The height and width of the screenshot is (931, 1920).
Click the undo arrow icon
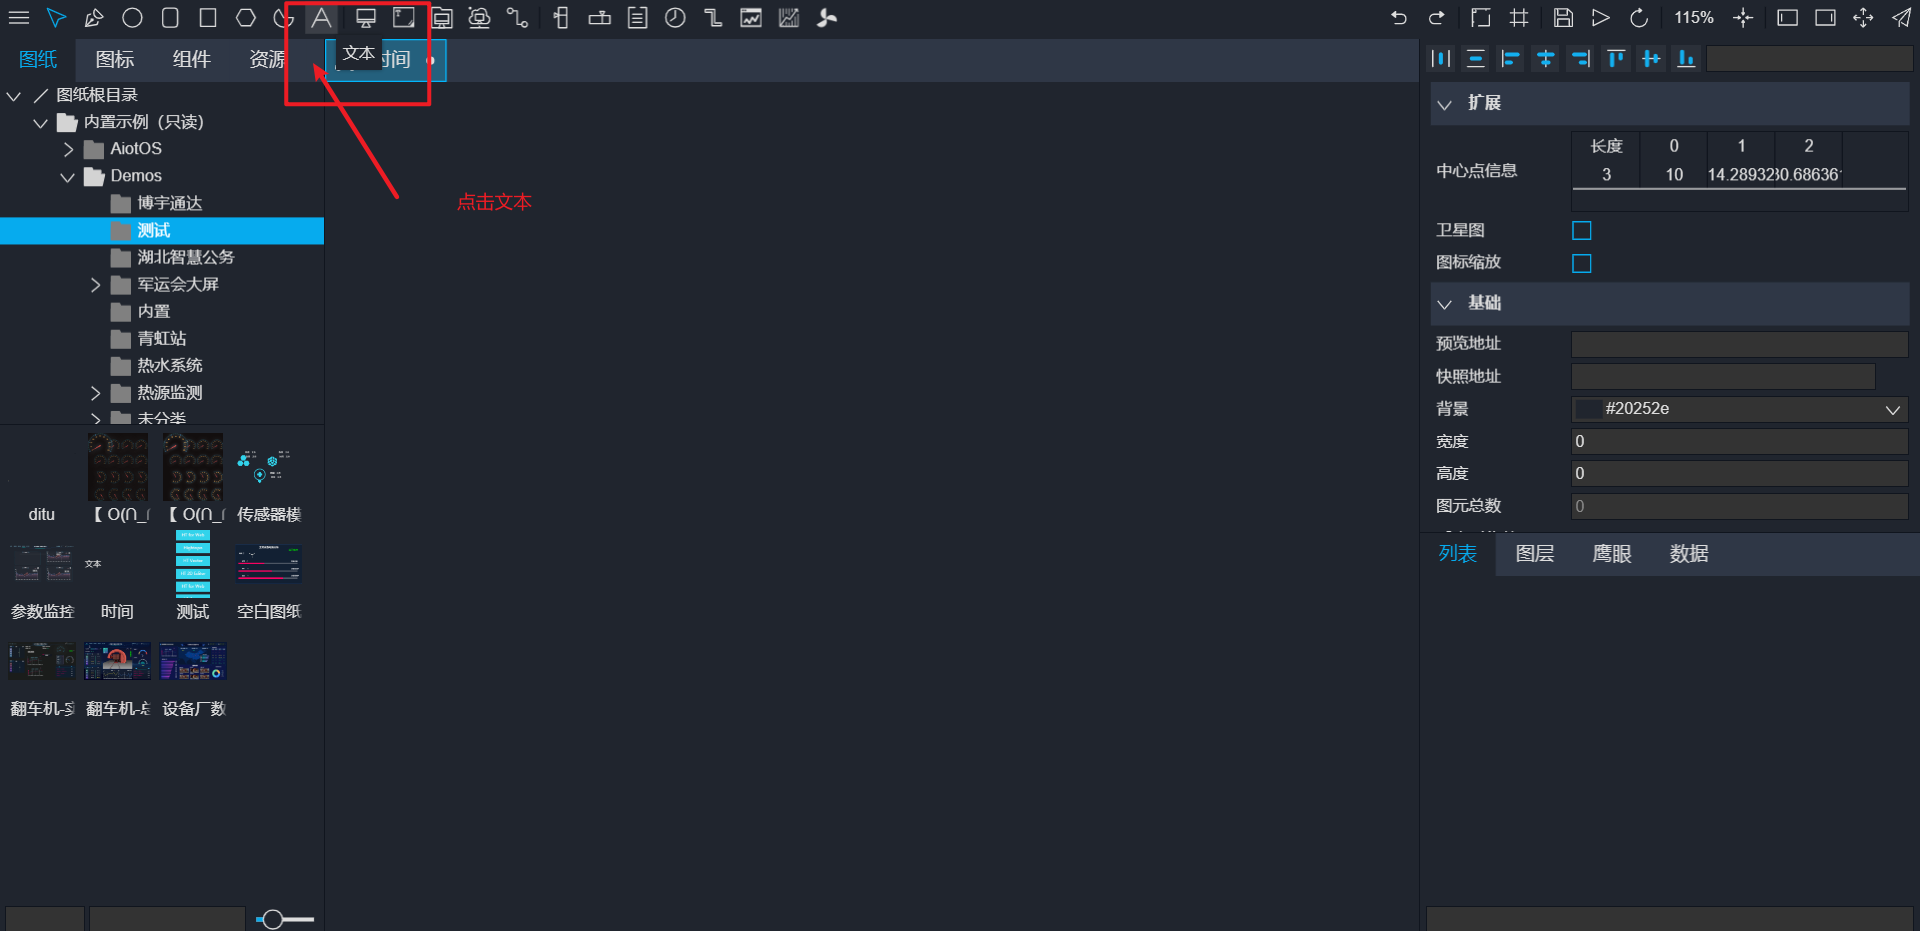tap(1398, 18)
